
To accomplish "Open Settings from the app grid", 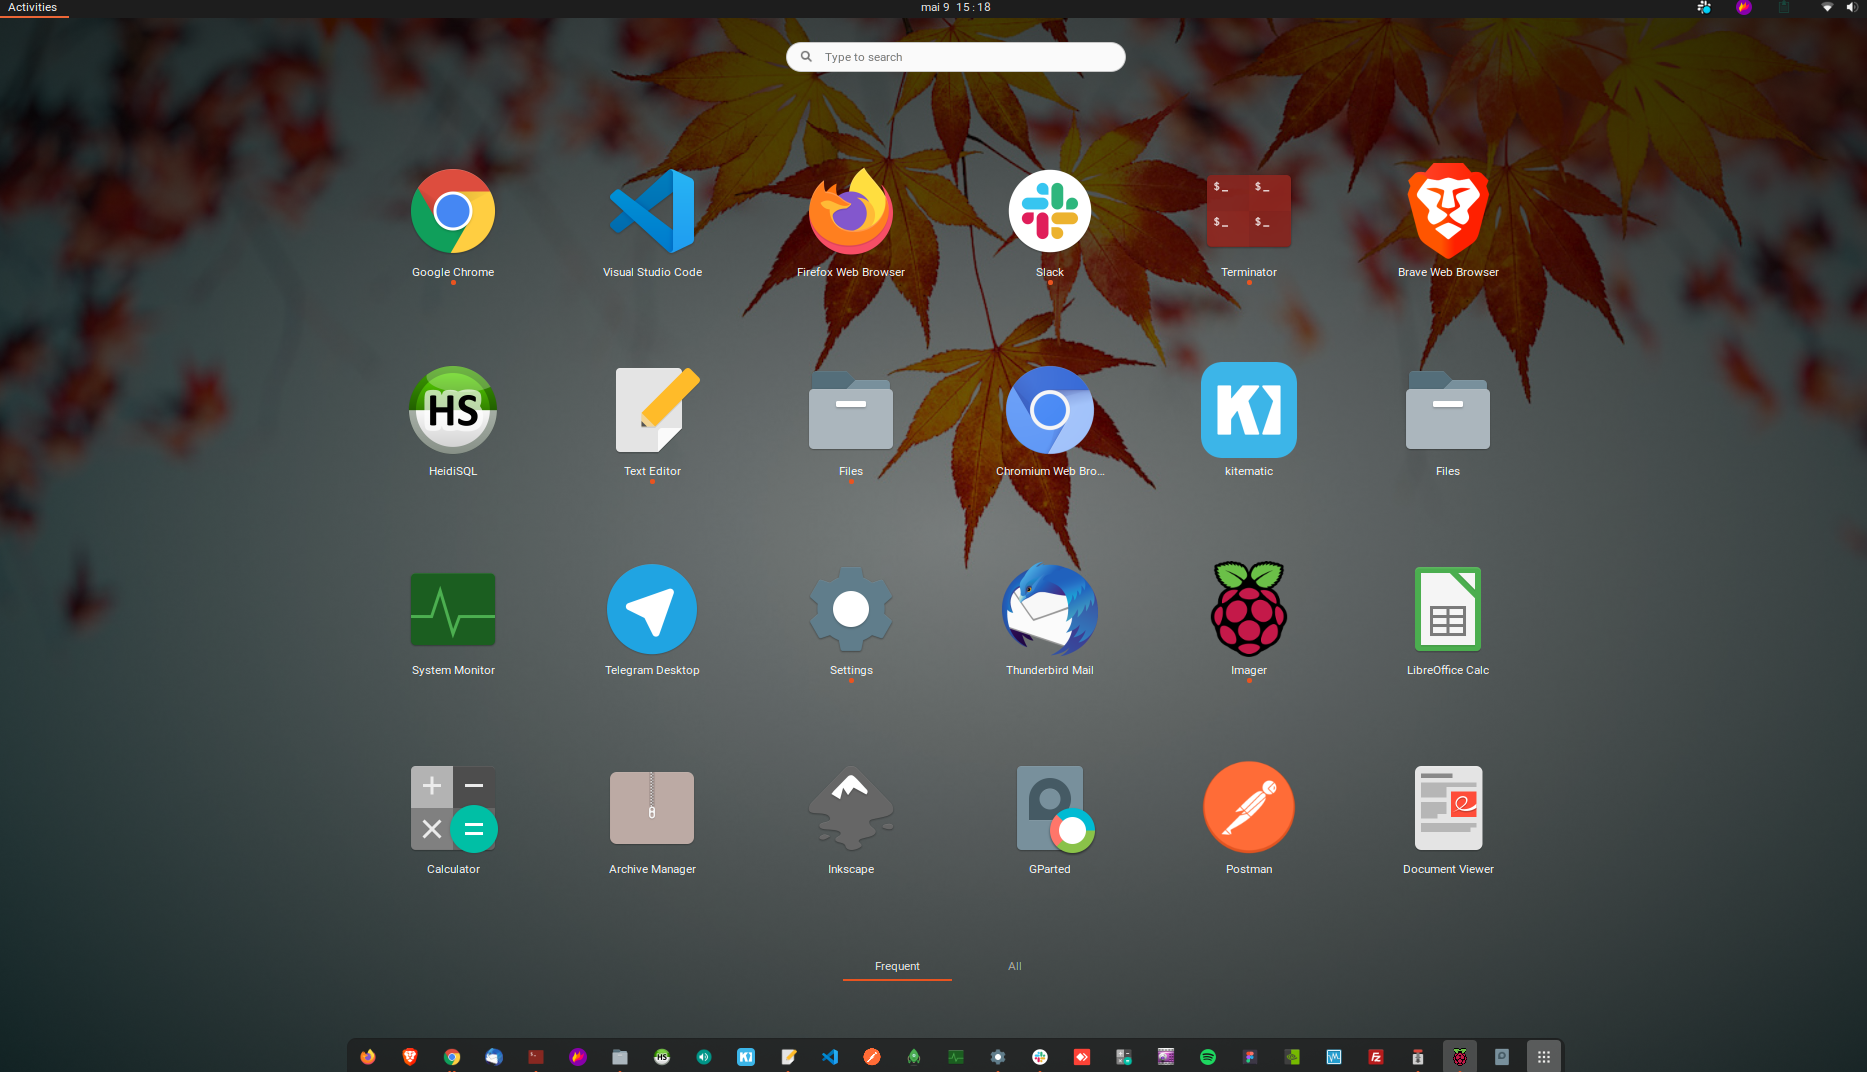I will (x=851, y=610).
